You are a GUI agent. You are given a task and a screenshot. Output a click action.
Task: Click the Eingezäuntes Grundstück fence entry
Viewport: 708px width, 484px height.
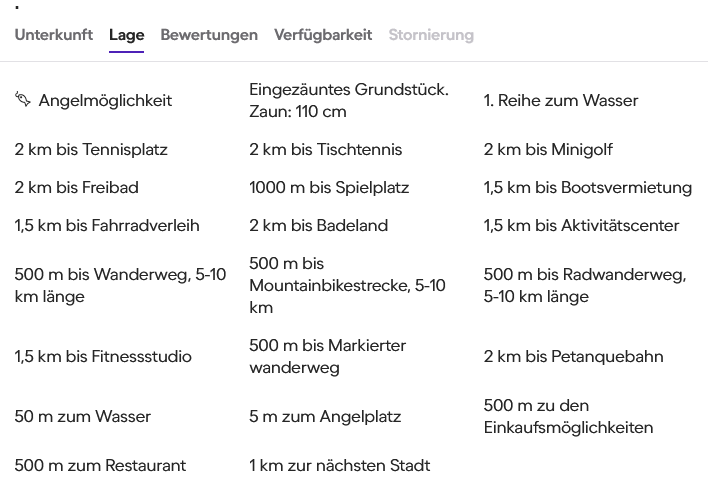click(349, 100)
